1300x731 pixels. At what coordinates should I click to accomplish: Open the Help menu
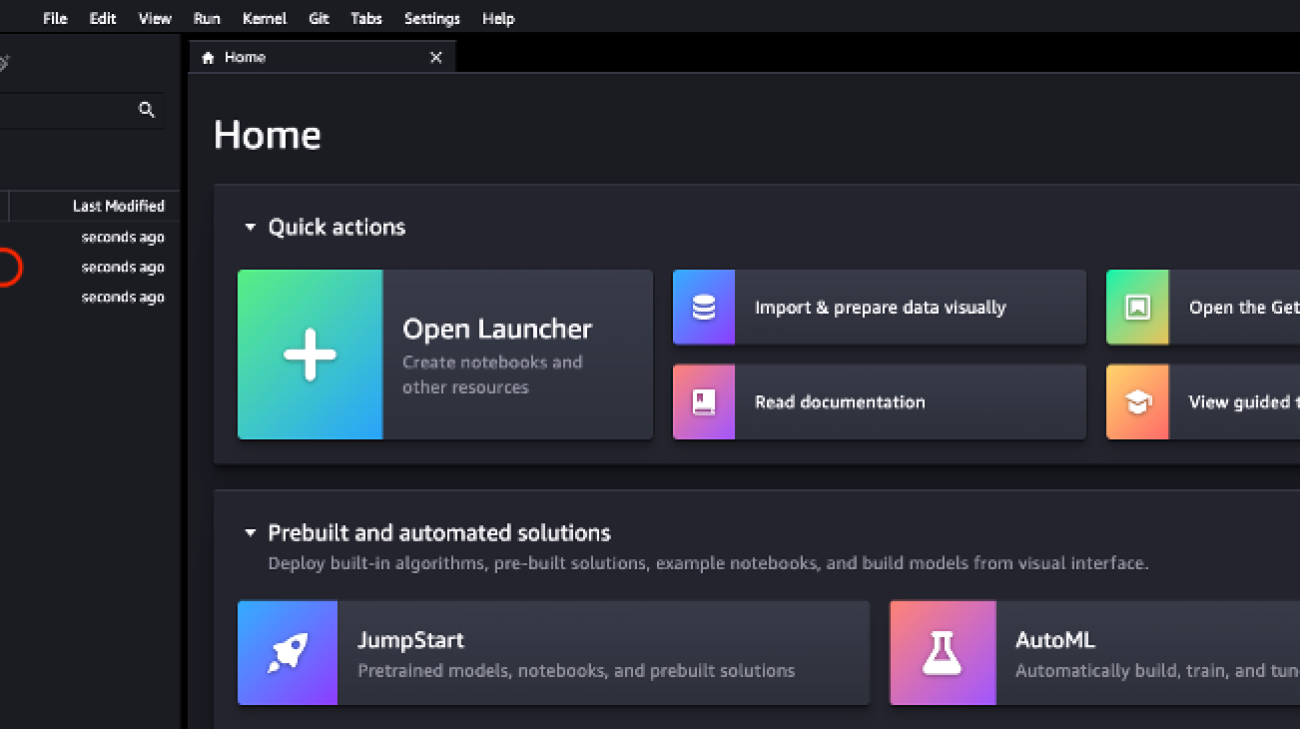(498, 18)
